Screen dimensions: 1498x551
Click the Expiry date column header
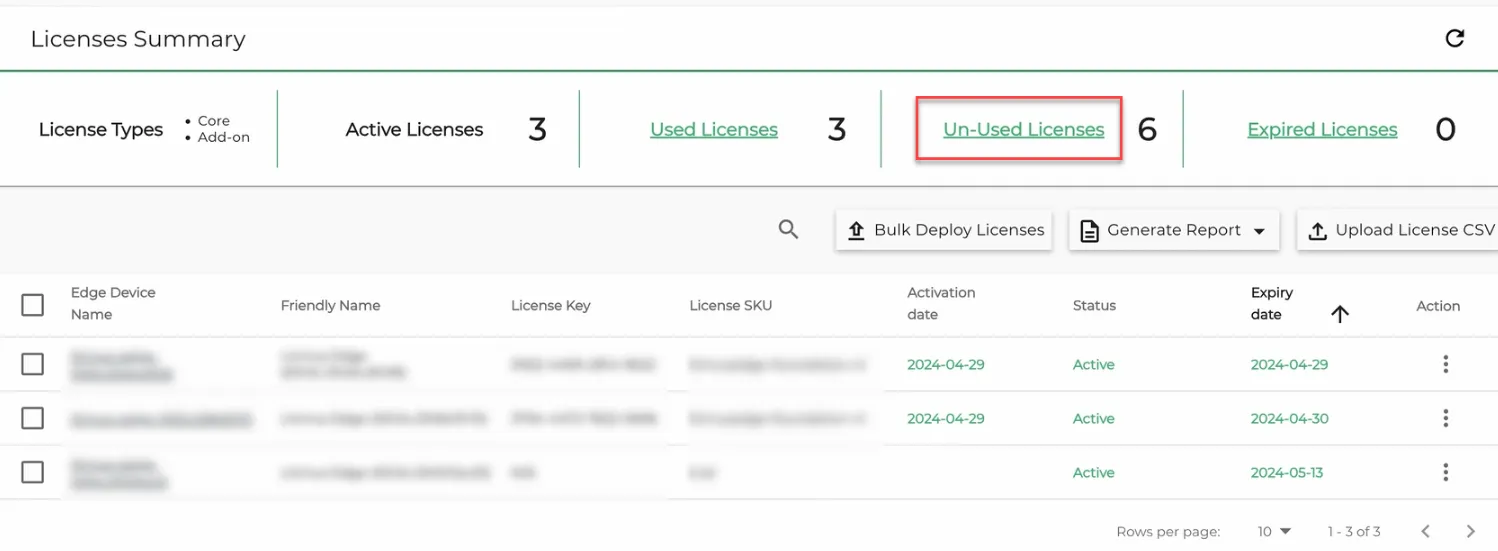pos(1272,303)
